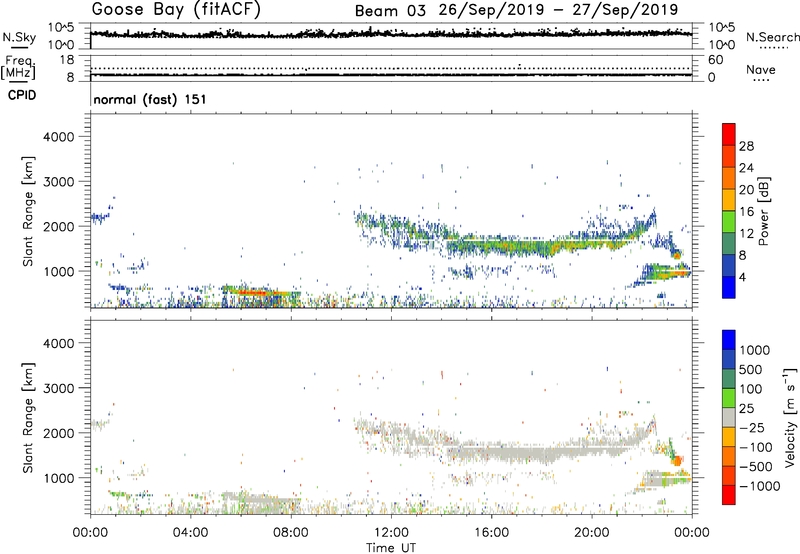Click the 2000 tick on power panel

(58, 226)
